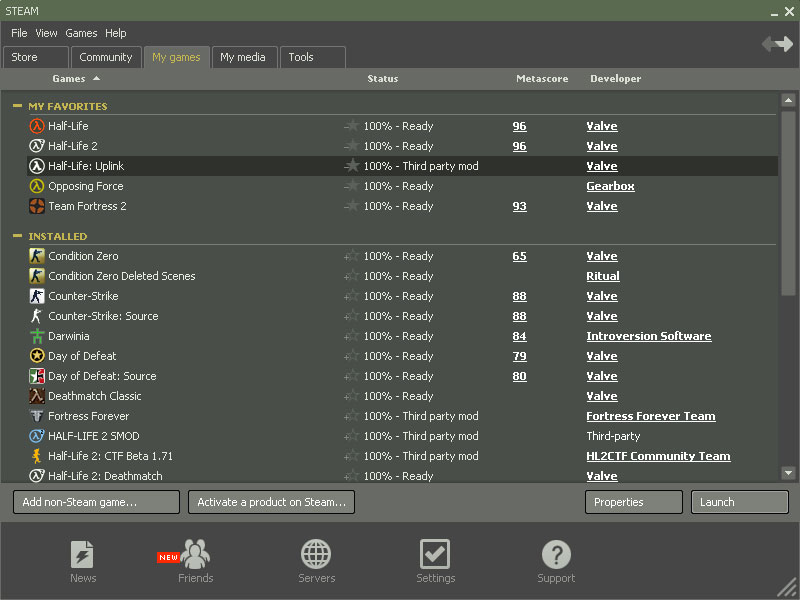Viewport: 800px width, 600px height.
Task: Click the Condition Zero game icon
Action: tap(37, 256)
